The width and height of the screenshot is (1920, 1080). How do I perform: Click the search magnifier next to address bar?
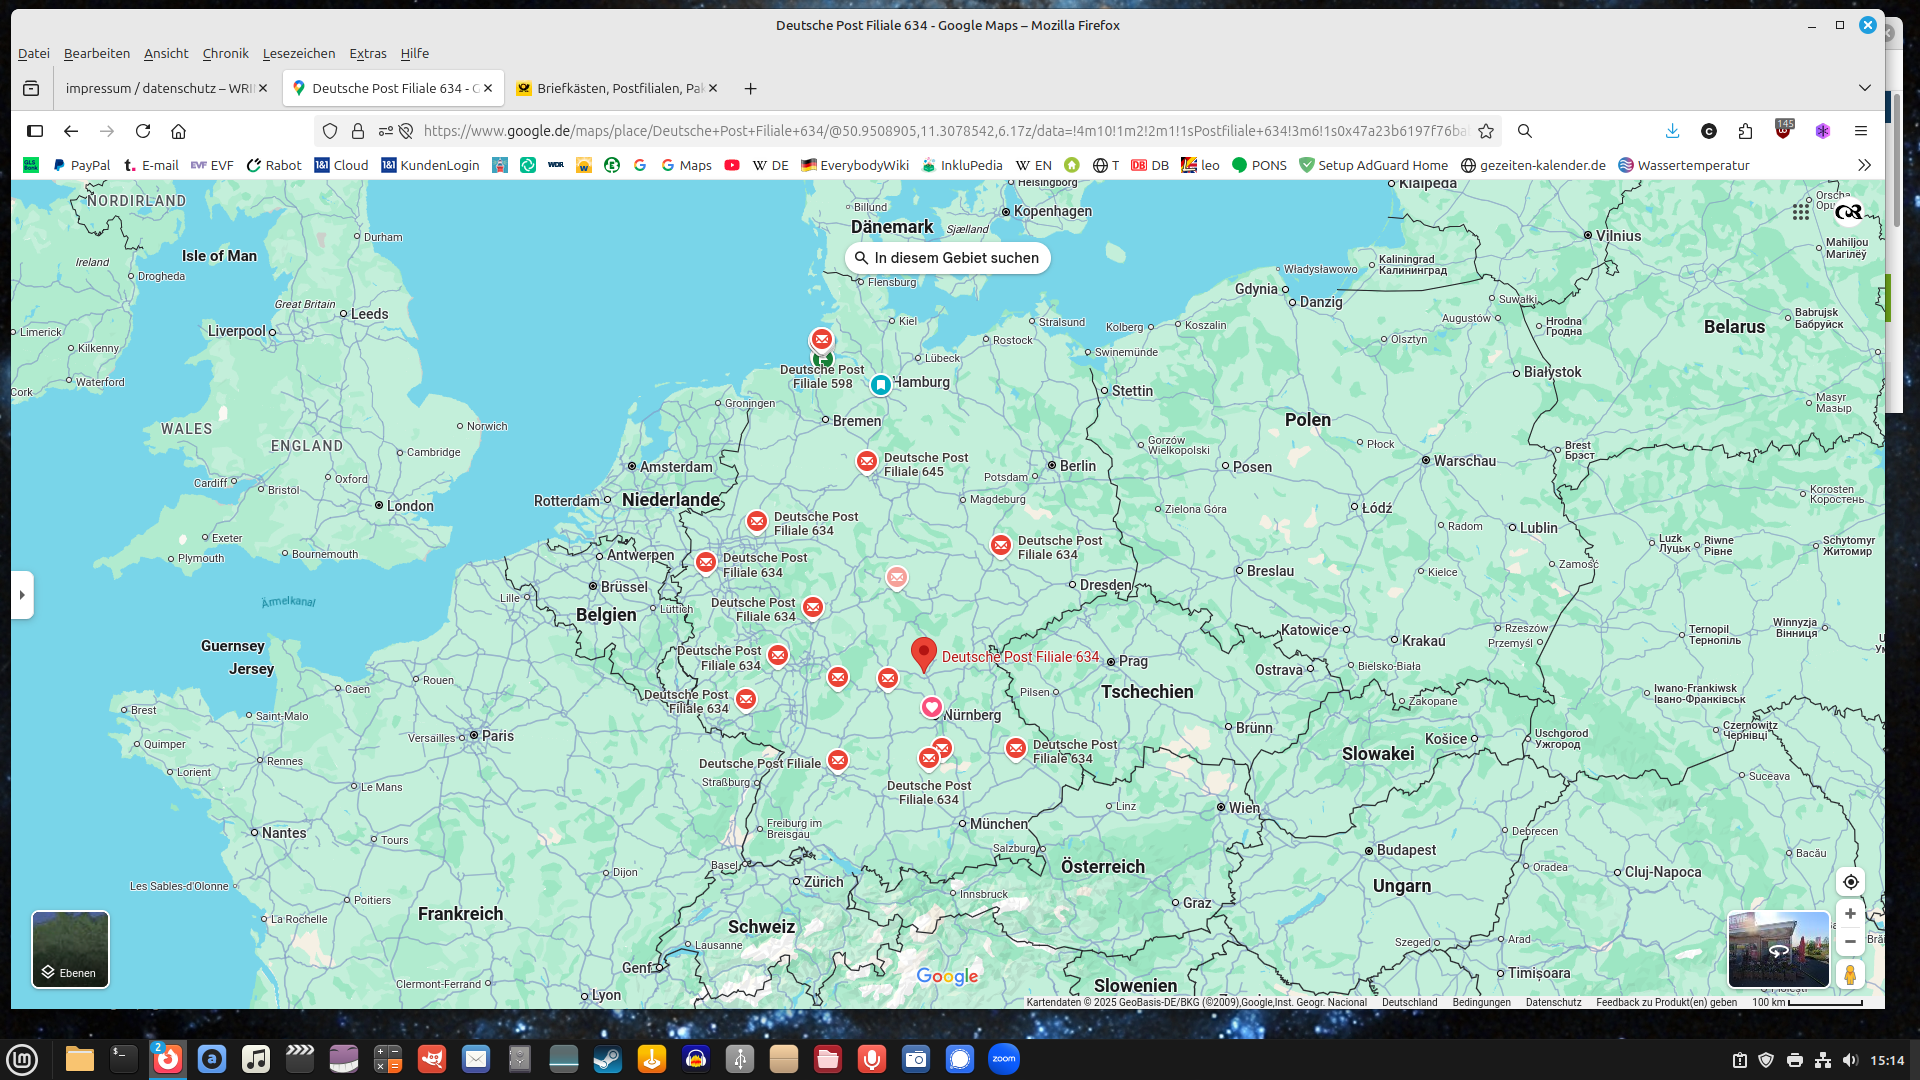[1525, 131]
